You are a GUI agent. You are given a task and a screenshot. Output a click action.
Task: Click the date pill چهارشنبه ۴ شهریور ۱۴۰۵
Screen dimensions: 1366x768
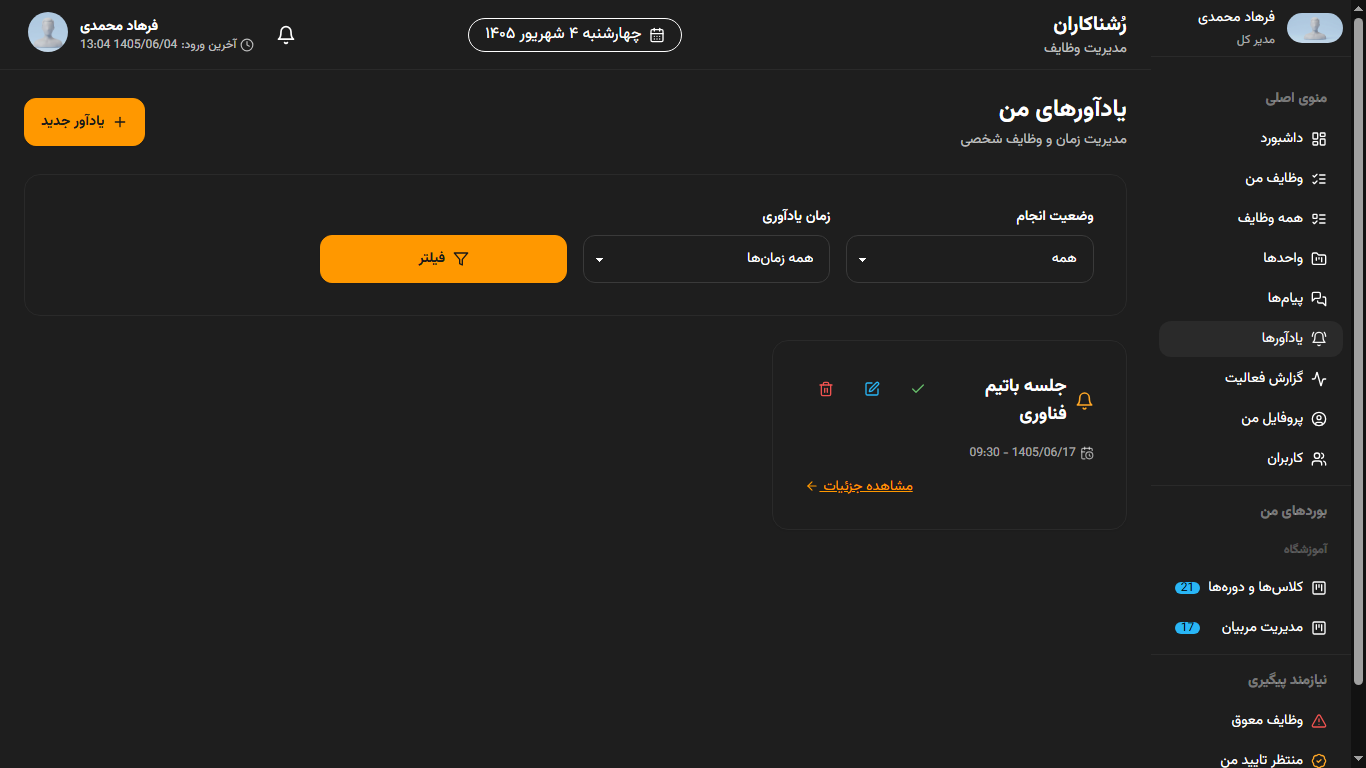pos(575,35)
